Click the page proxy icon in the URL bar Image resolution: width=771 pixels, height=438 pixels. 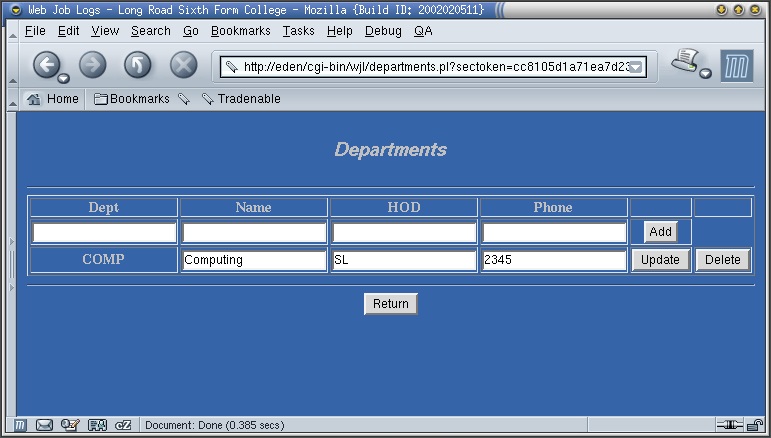click(x=232, y=67)
